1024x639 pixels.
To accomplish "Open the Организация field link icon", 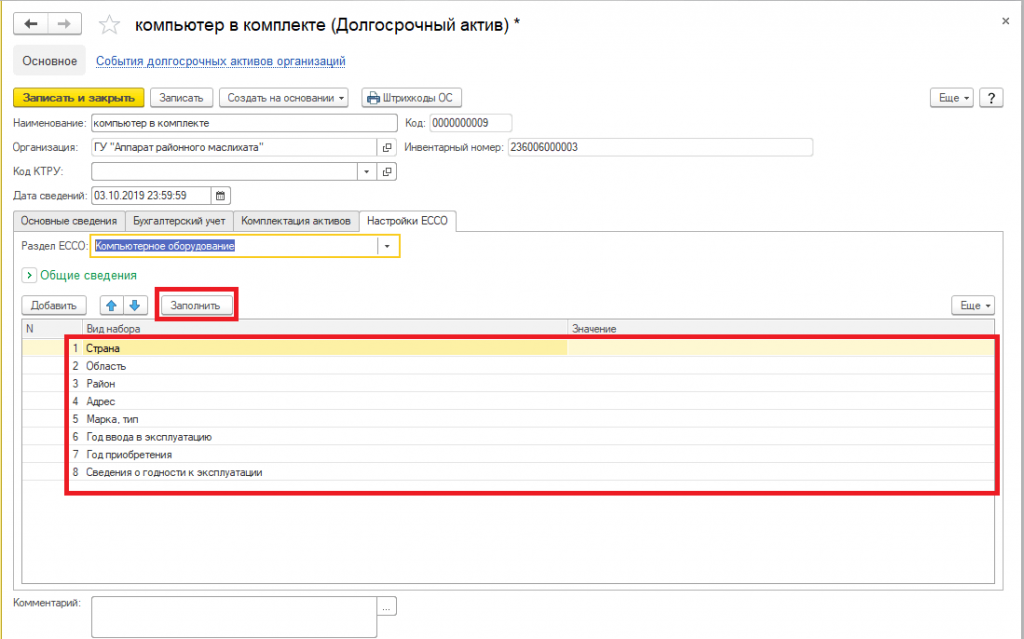I will click(387, 148).
